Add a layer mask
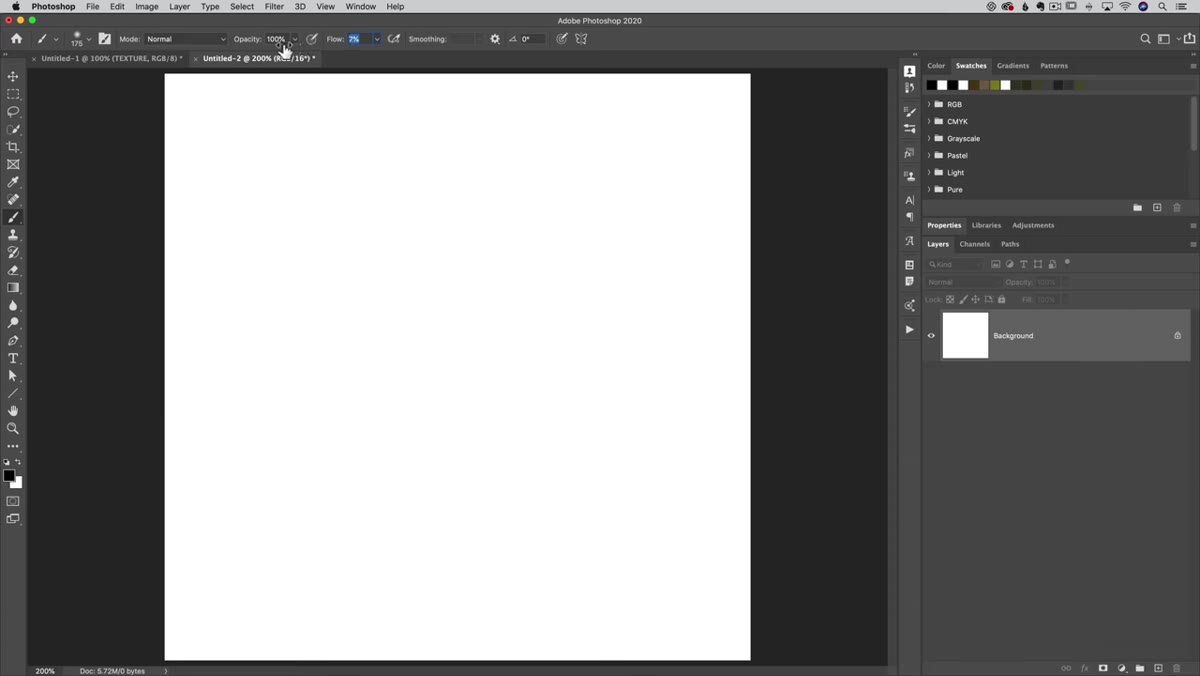Screen dimensions: 1200x676 click(x=1103, y=668)
